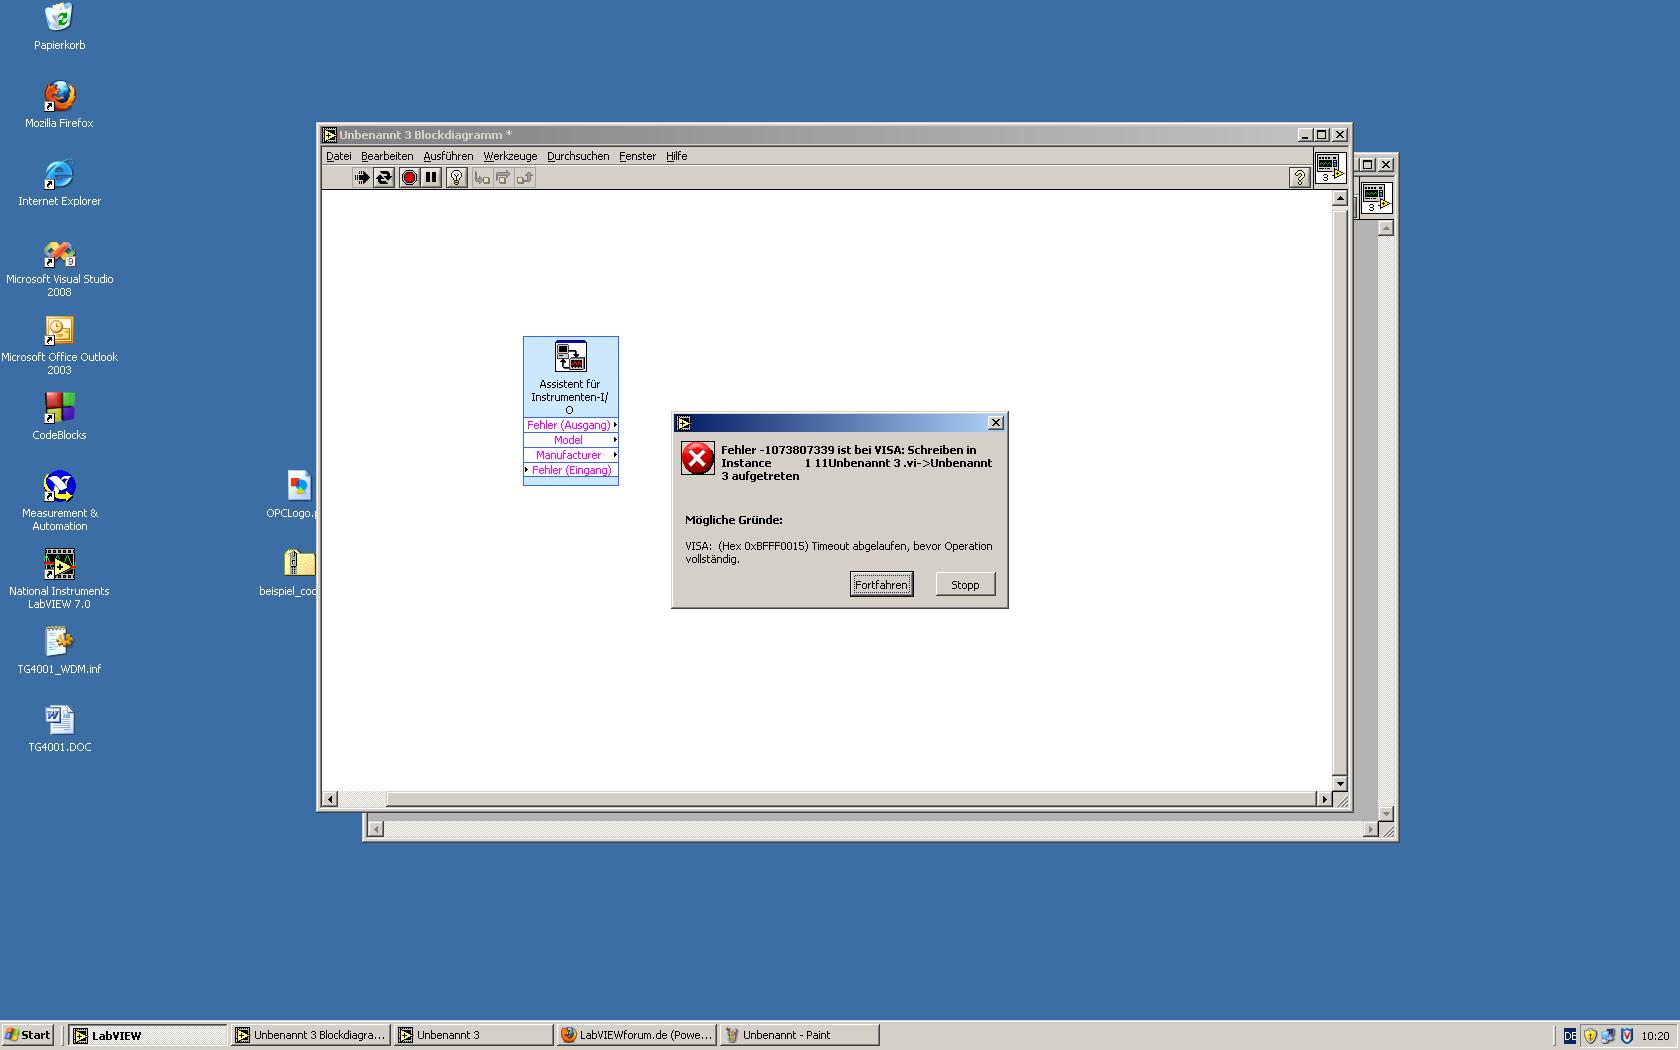Click the Instrument I/O Assistant icon

pos(571,357)
